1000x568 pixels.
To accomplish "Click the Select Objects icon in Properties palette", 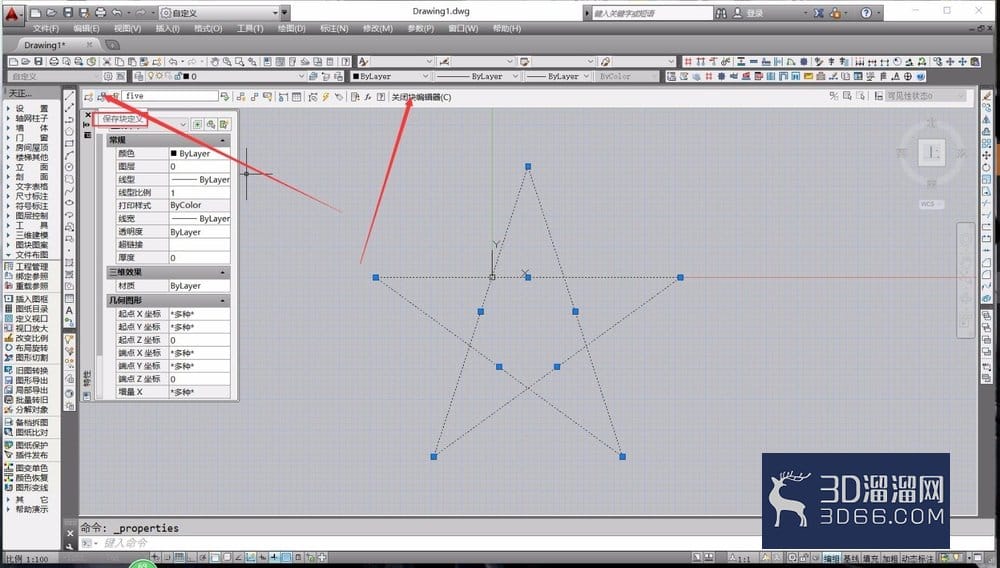I will (211, 124).
